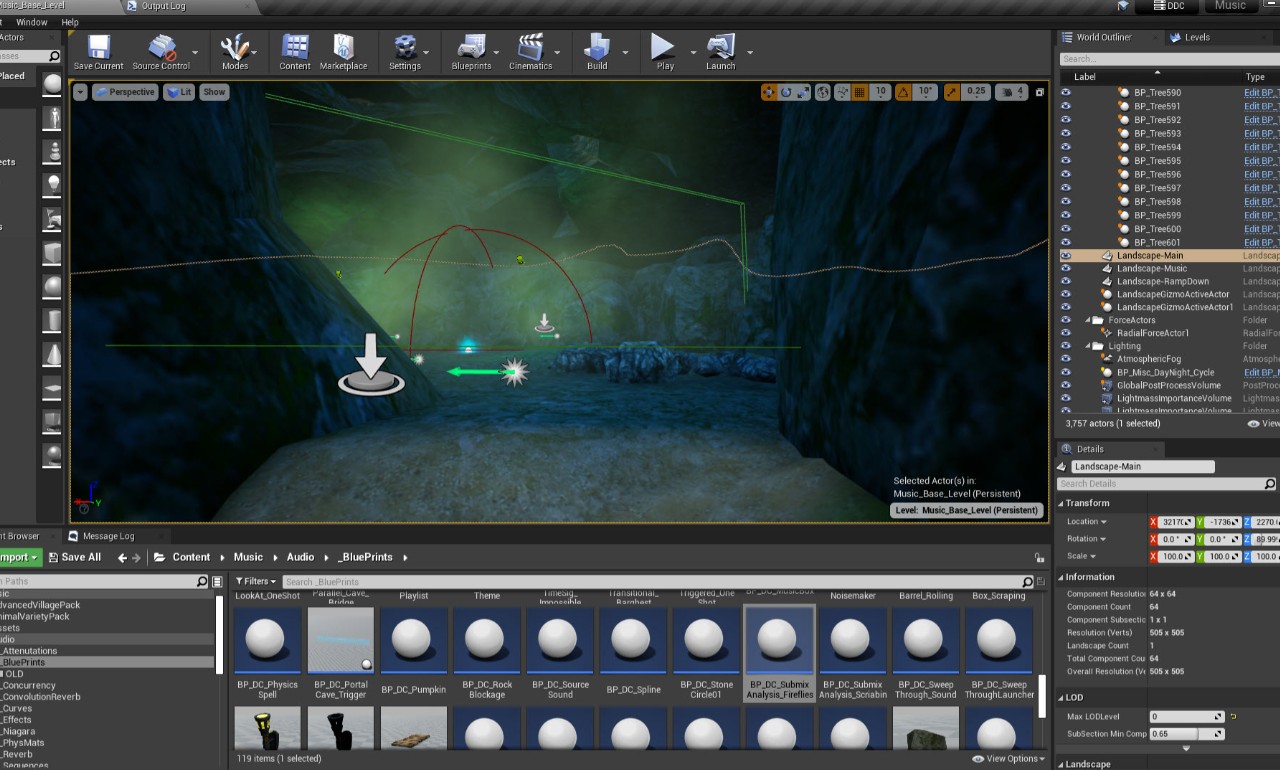Screen dimensions: 1280x770
Task: Click the Lit view mode button
Action: [180, 92]
